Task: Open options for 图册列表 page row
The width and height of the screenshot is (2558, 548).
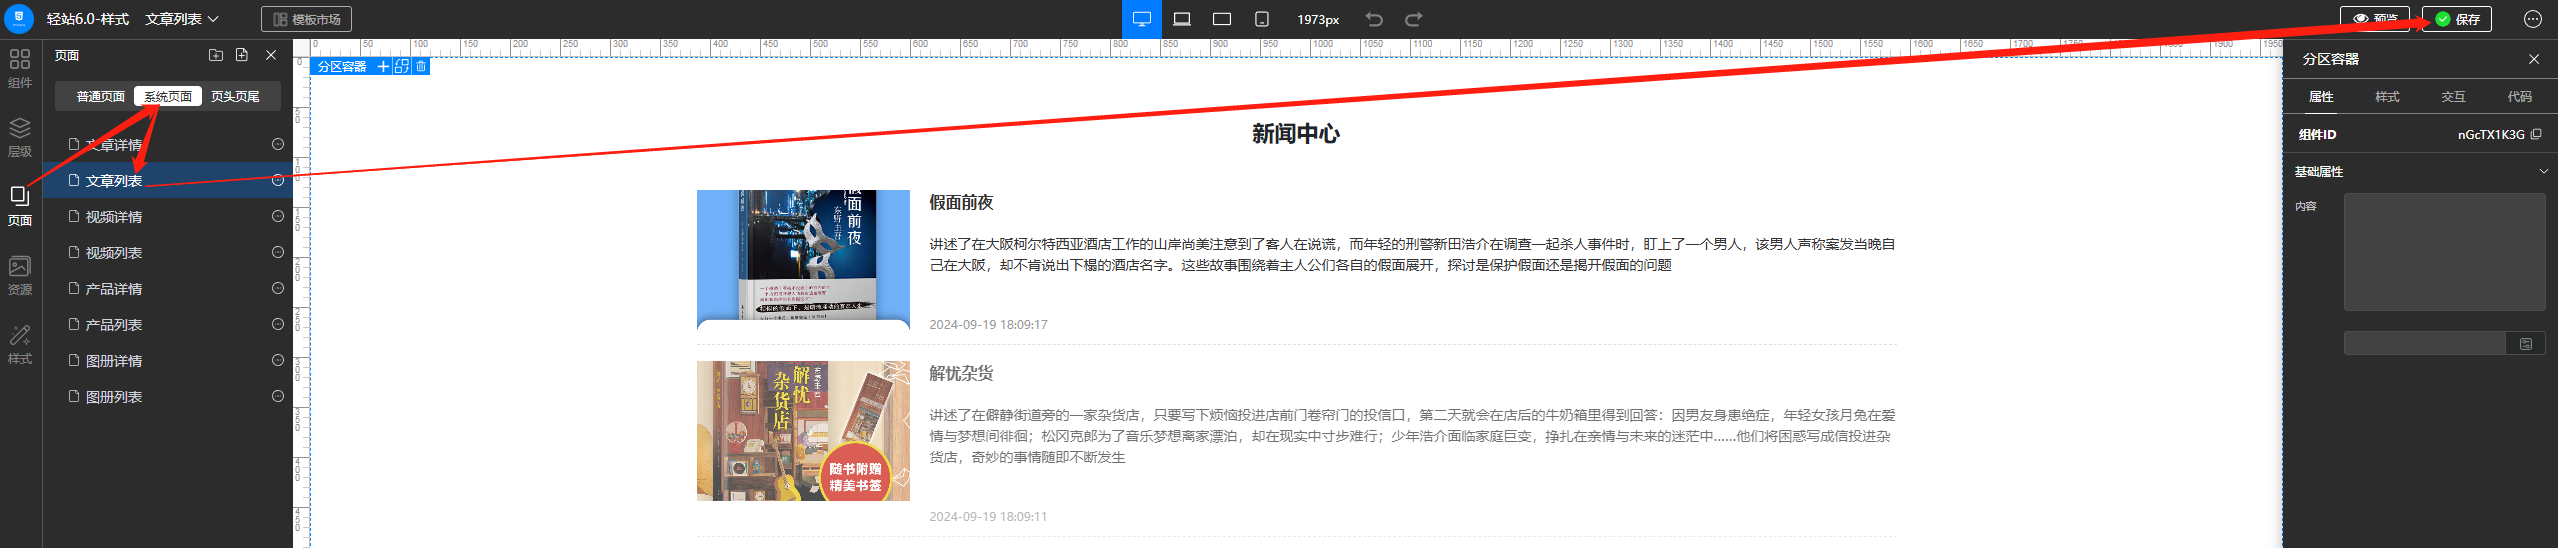Action: coord(278,397)
